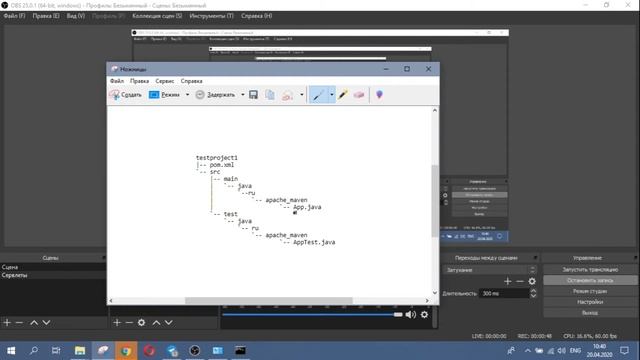Screen dimensions: 640x360
Task: Move the scene down with the arrow icon
Action: pos(47,322)
